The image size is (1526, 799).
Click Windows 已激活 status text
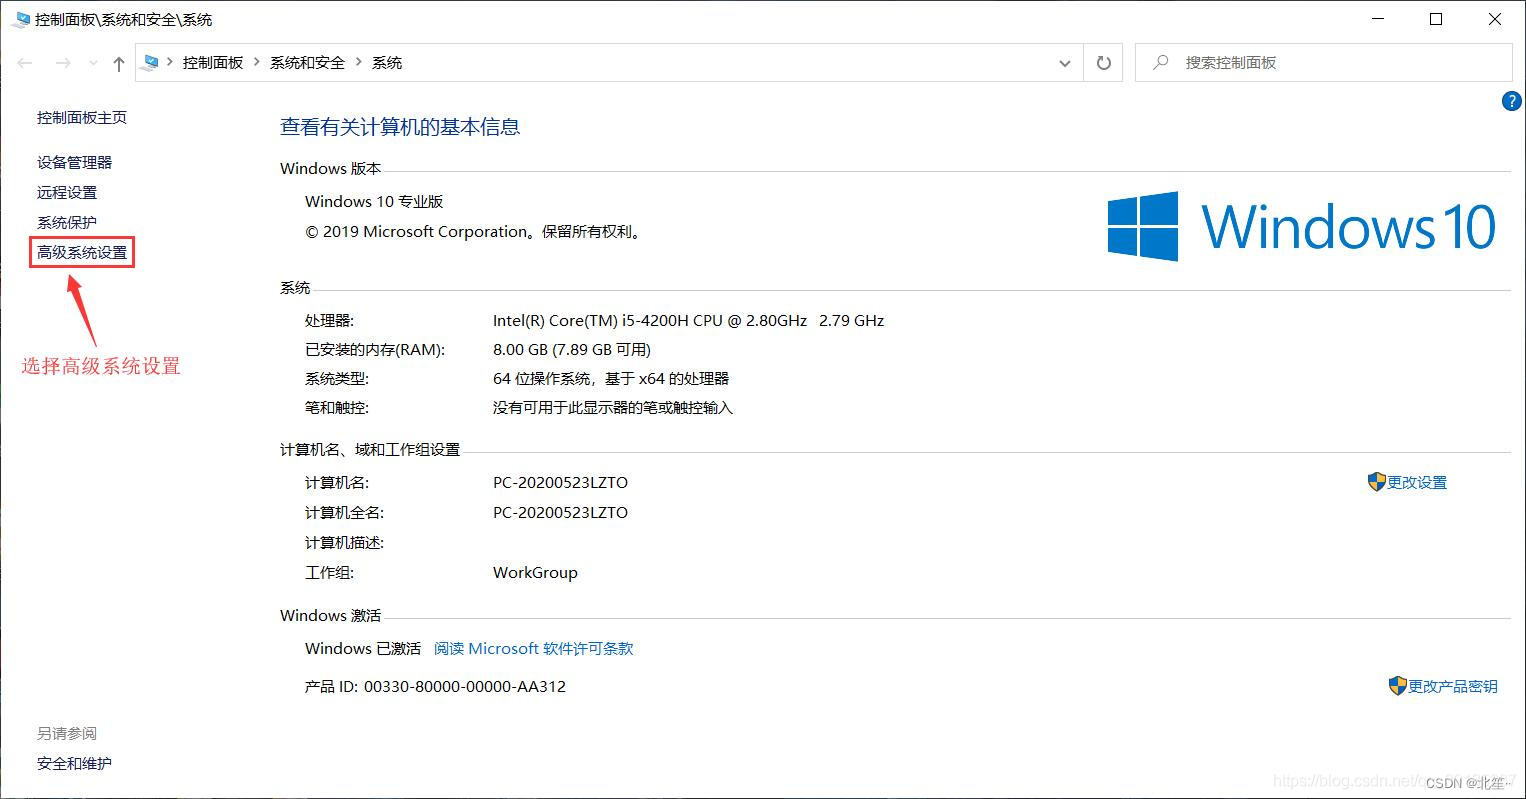click(363, 648)
